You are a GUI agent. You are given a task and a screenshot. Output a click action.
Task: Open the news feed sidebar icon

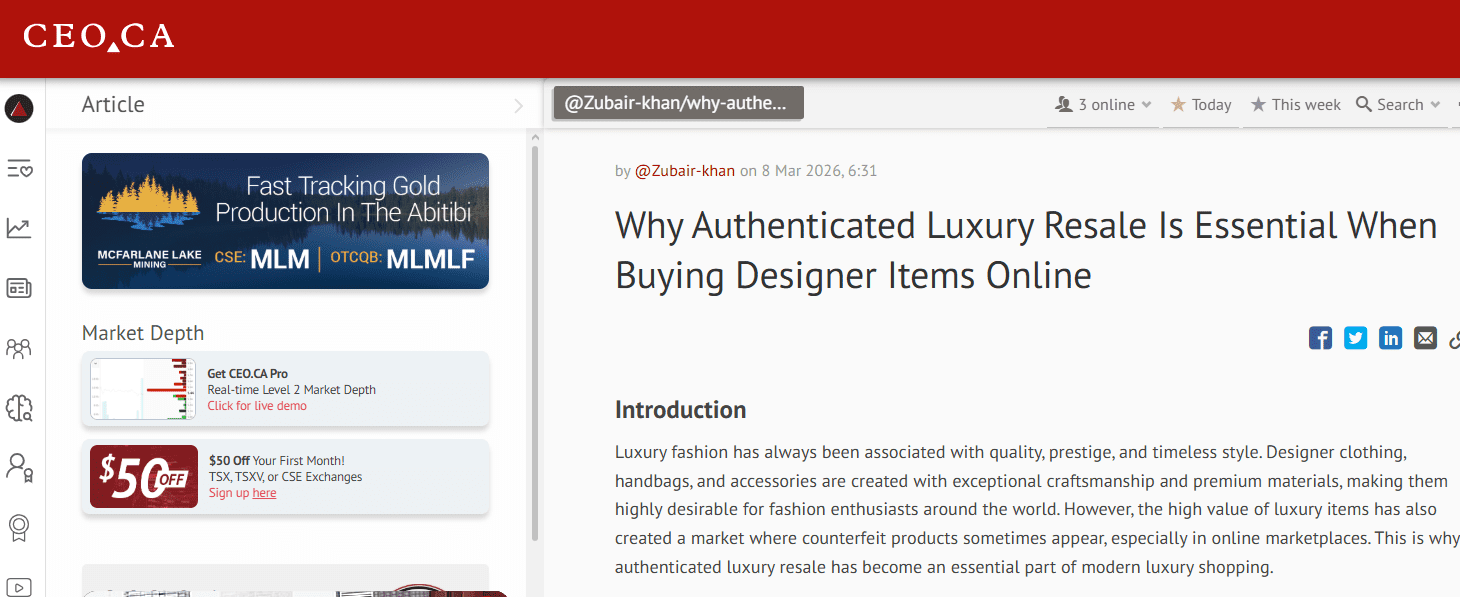point(19,289)
